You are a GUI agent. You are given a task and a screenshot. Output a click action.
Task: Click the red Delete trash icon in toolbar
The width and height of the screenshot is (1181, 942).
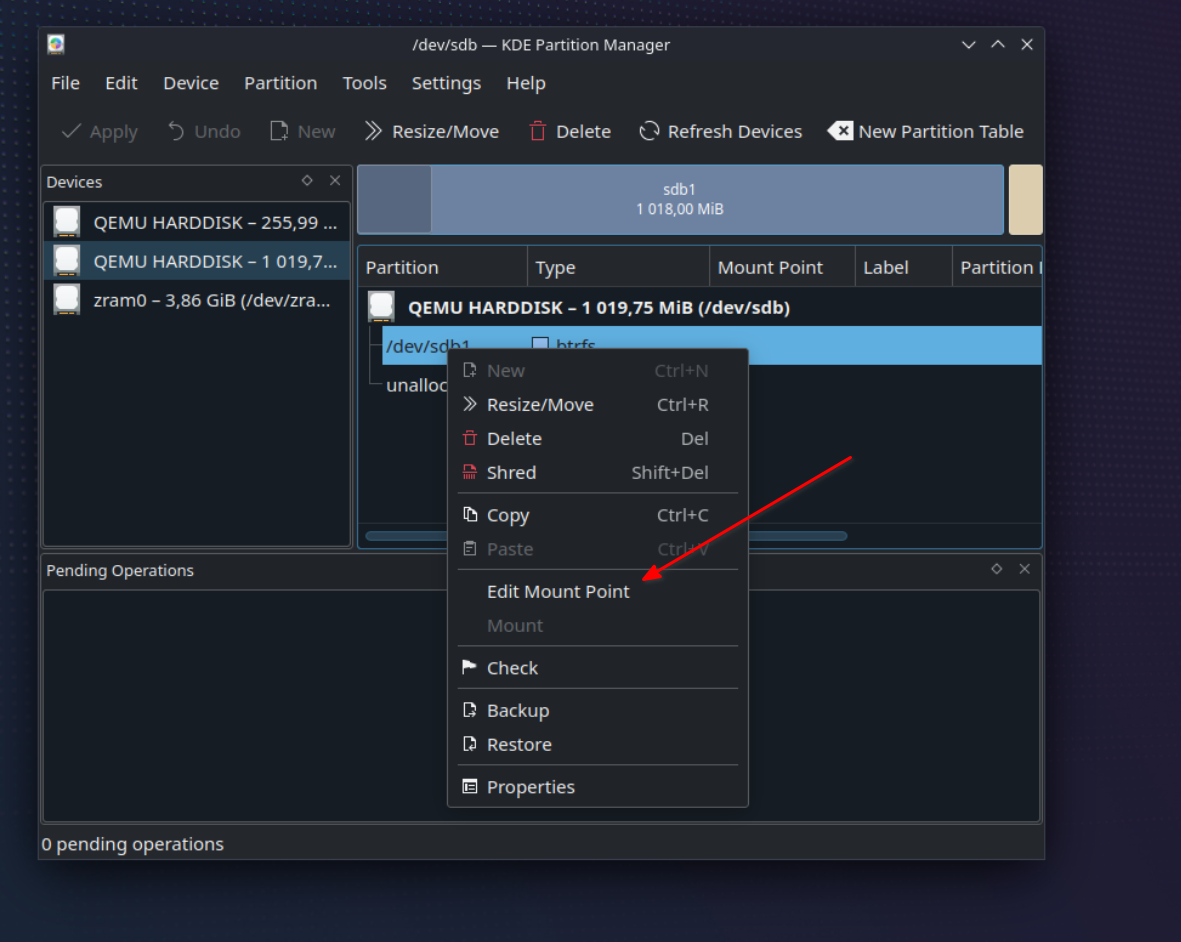click(x=538, y=131)
